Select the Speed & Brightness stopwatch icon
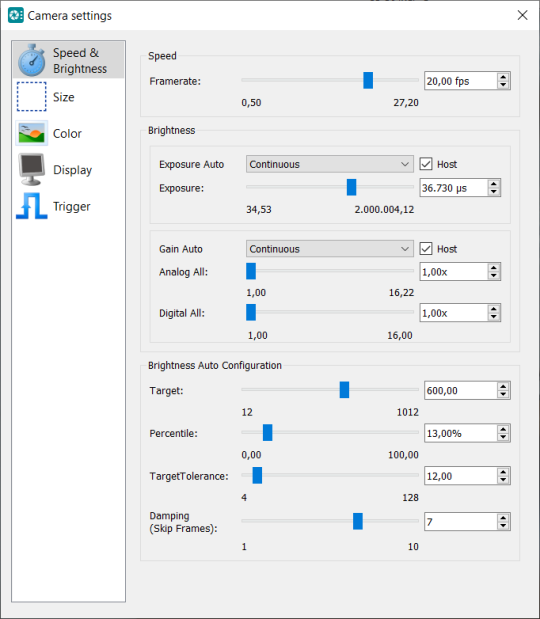540x619 pixels. 32,60
